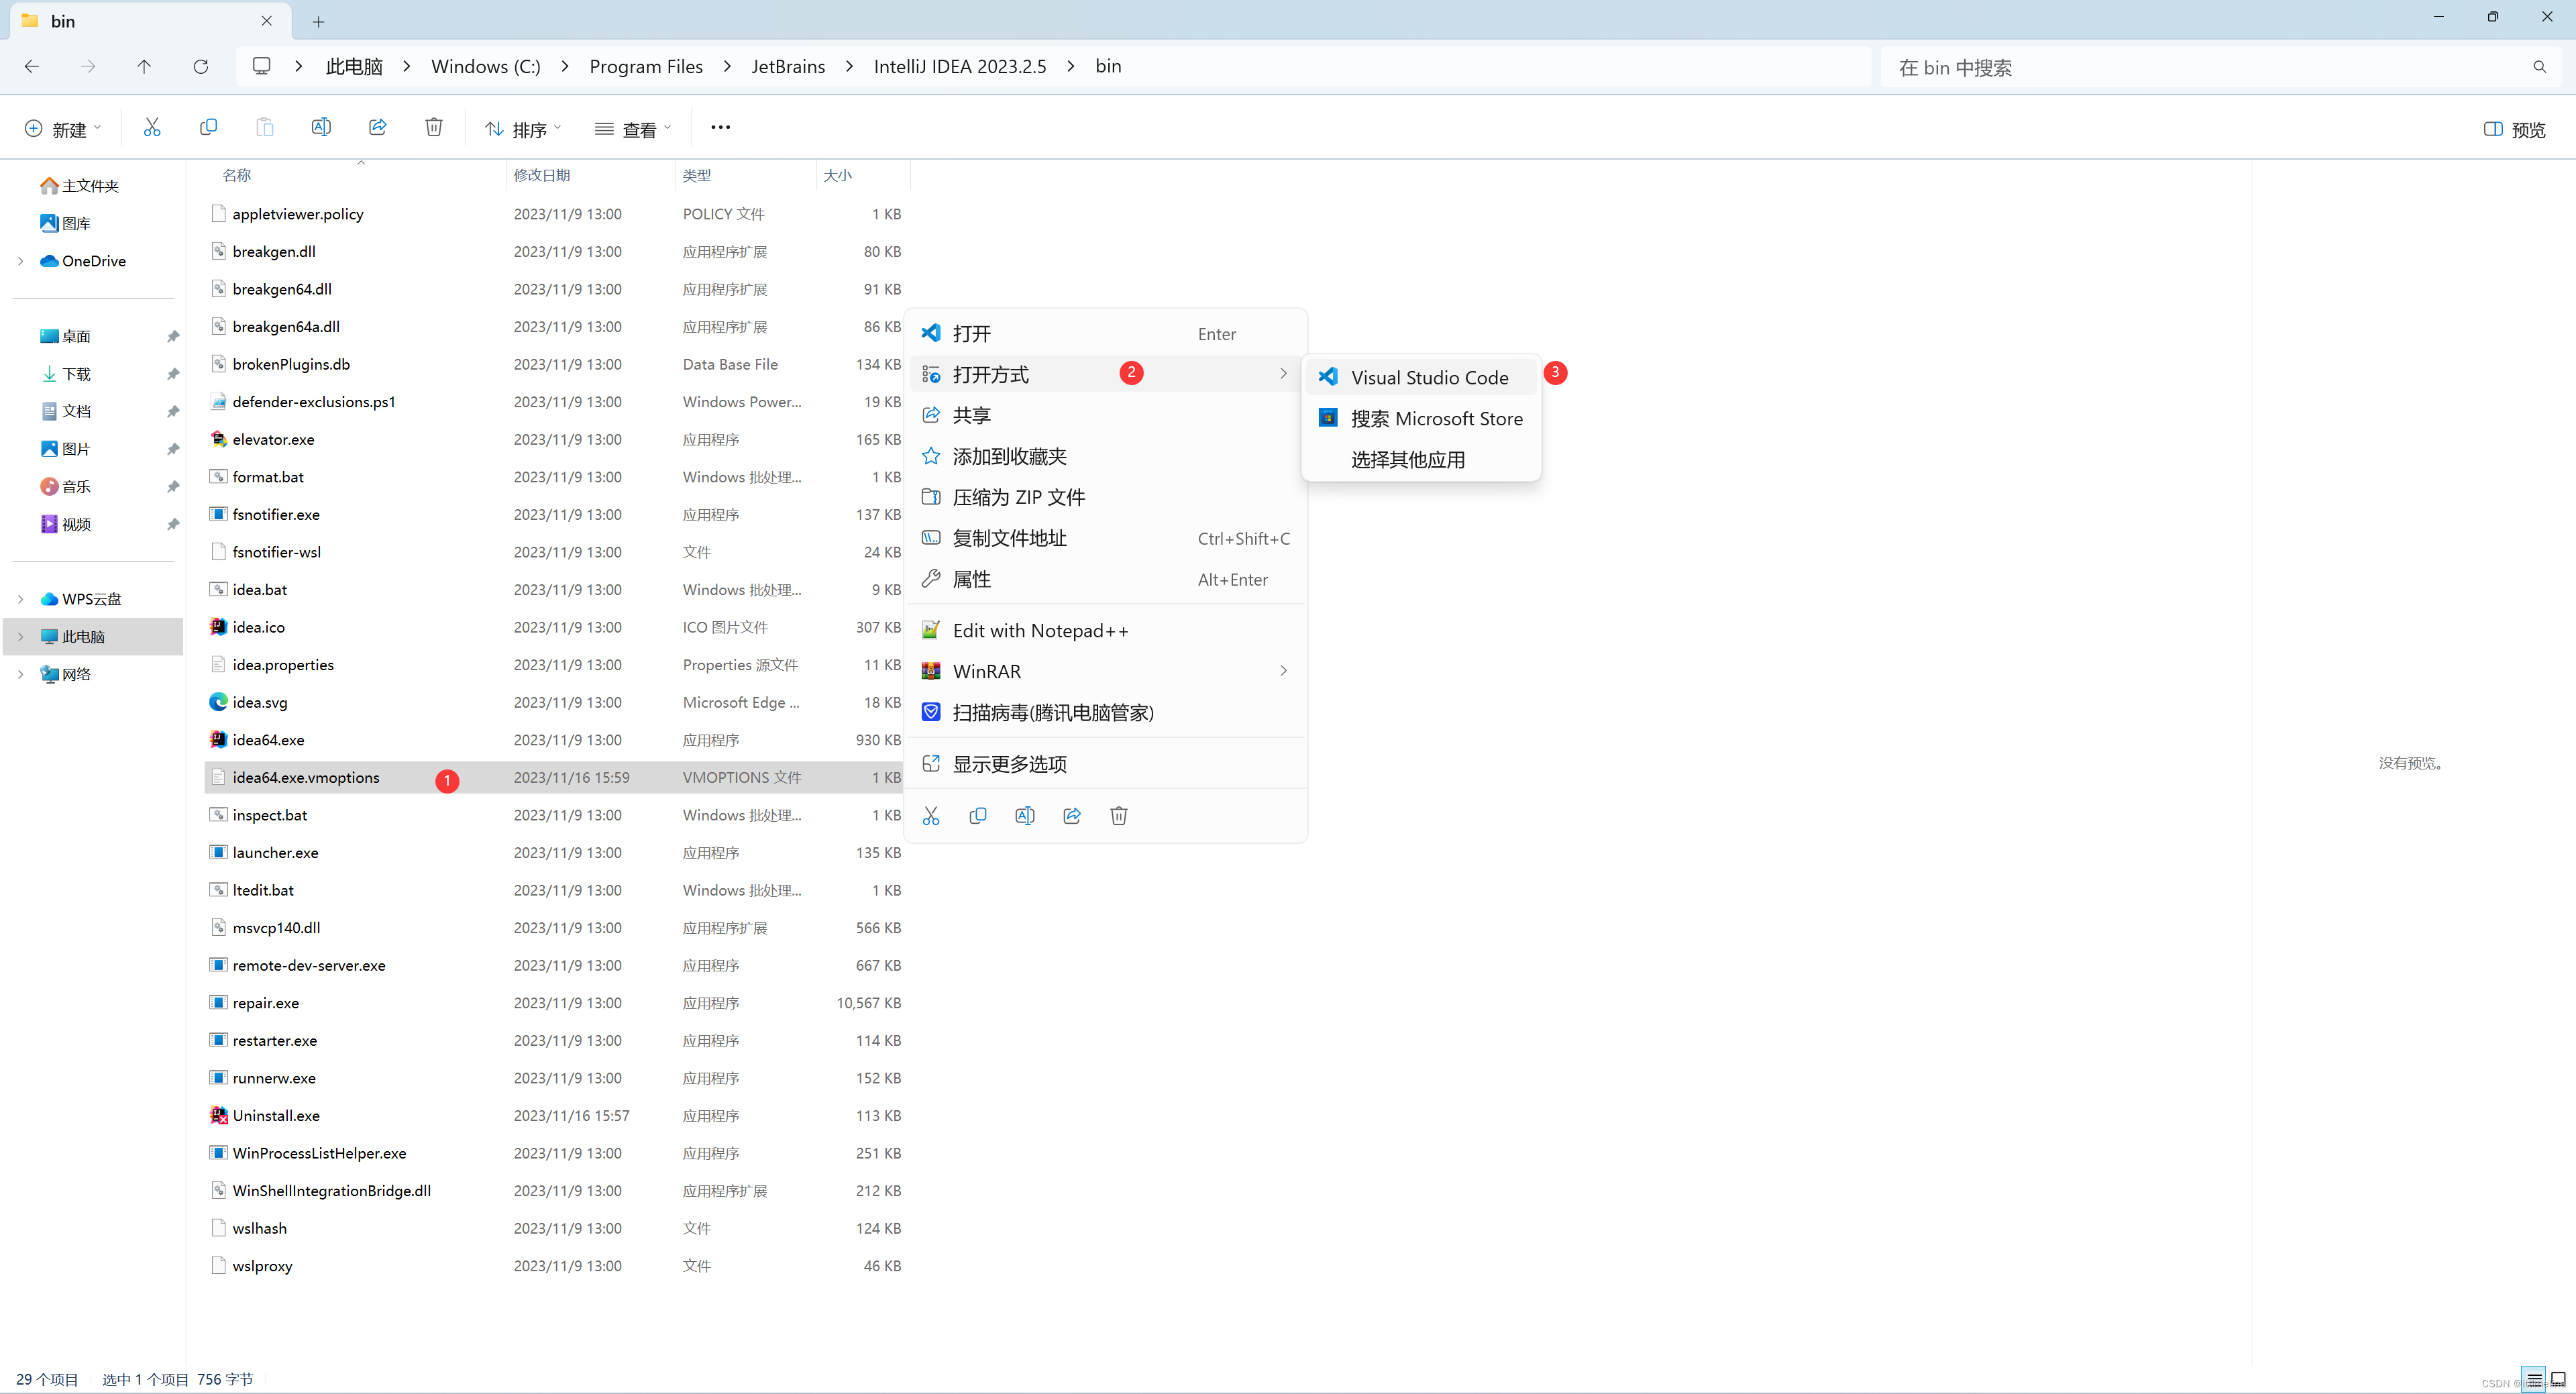Choose 压缩为 ZIP 文件
Viewport: 2576px width, 1394px height.
(1105, 497)
